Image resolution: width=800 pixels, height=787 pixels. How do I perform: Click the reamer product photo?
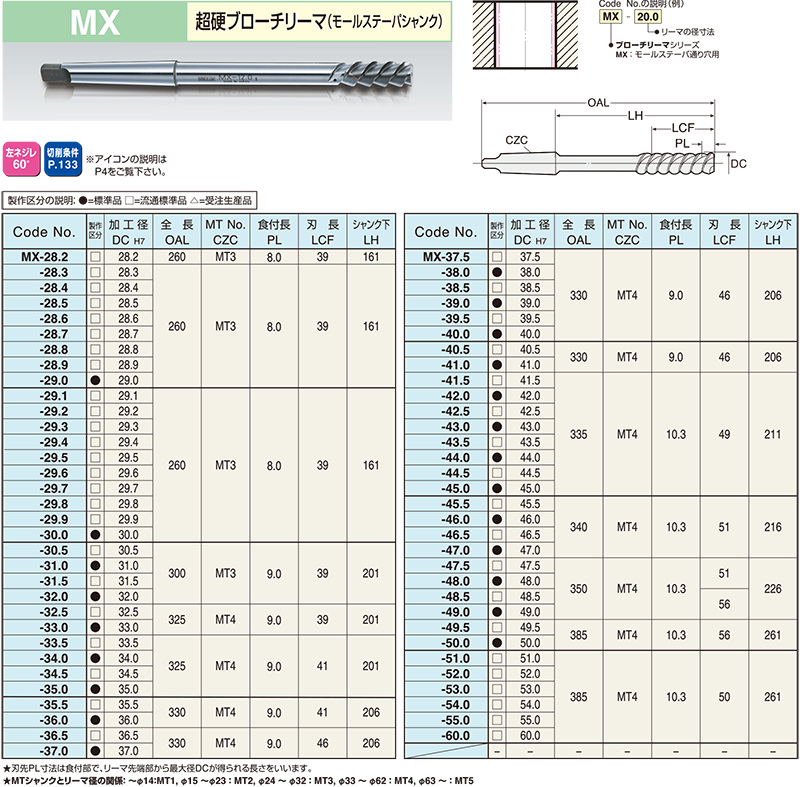[x=225, y=74]
